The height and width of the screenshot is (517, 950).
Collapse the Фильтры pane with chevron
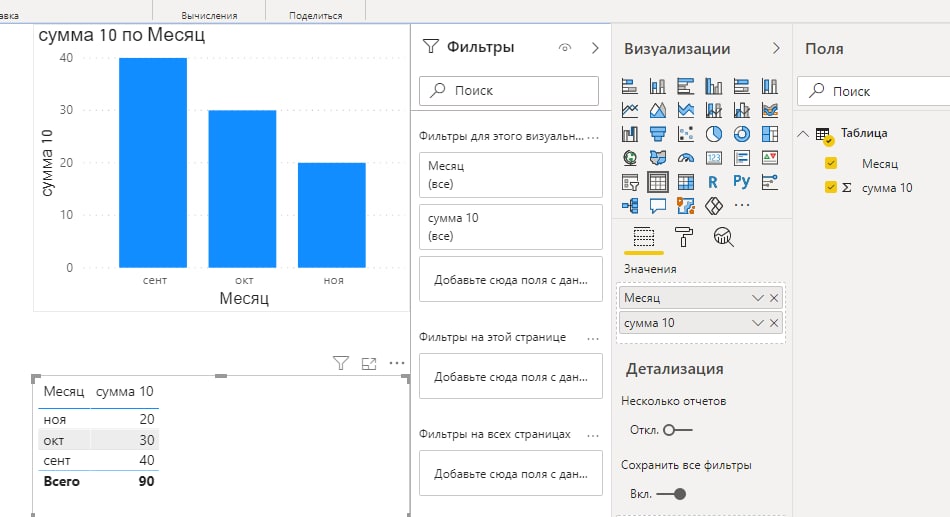point(595,48)
